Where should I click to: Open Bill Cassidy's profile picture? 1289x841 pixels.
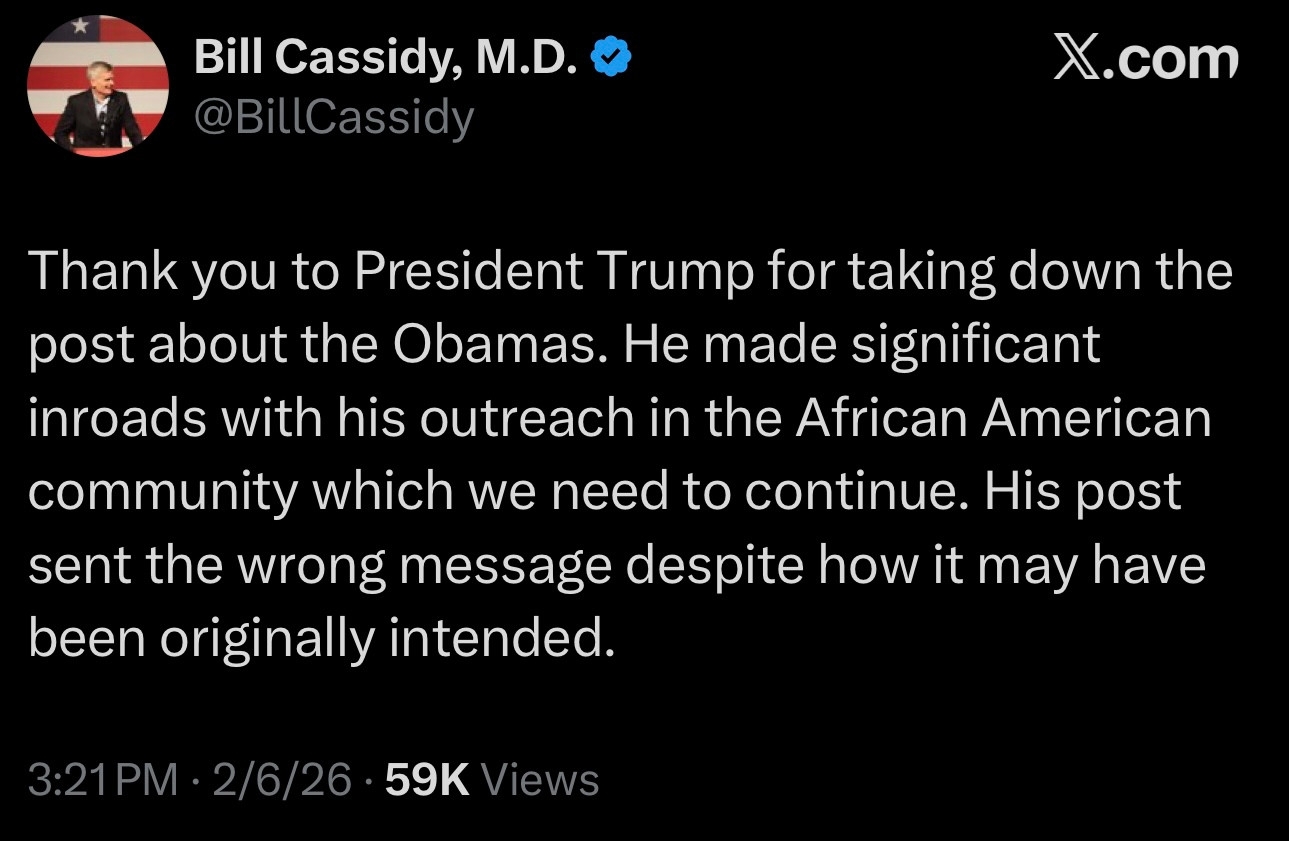(x=98, y=87)
